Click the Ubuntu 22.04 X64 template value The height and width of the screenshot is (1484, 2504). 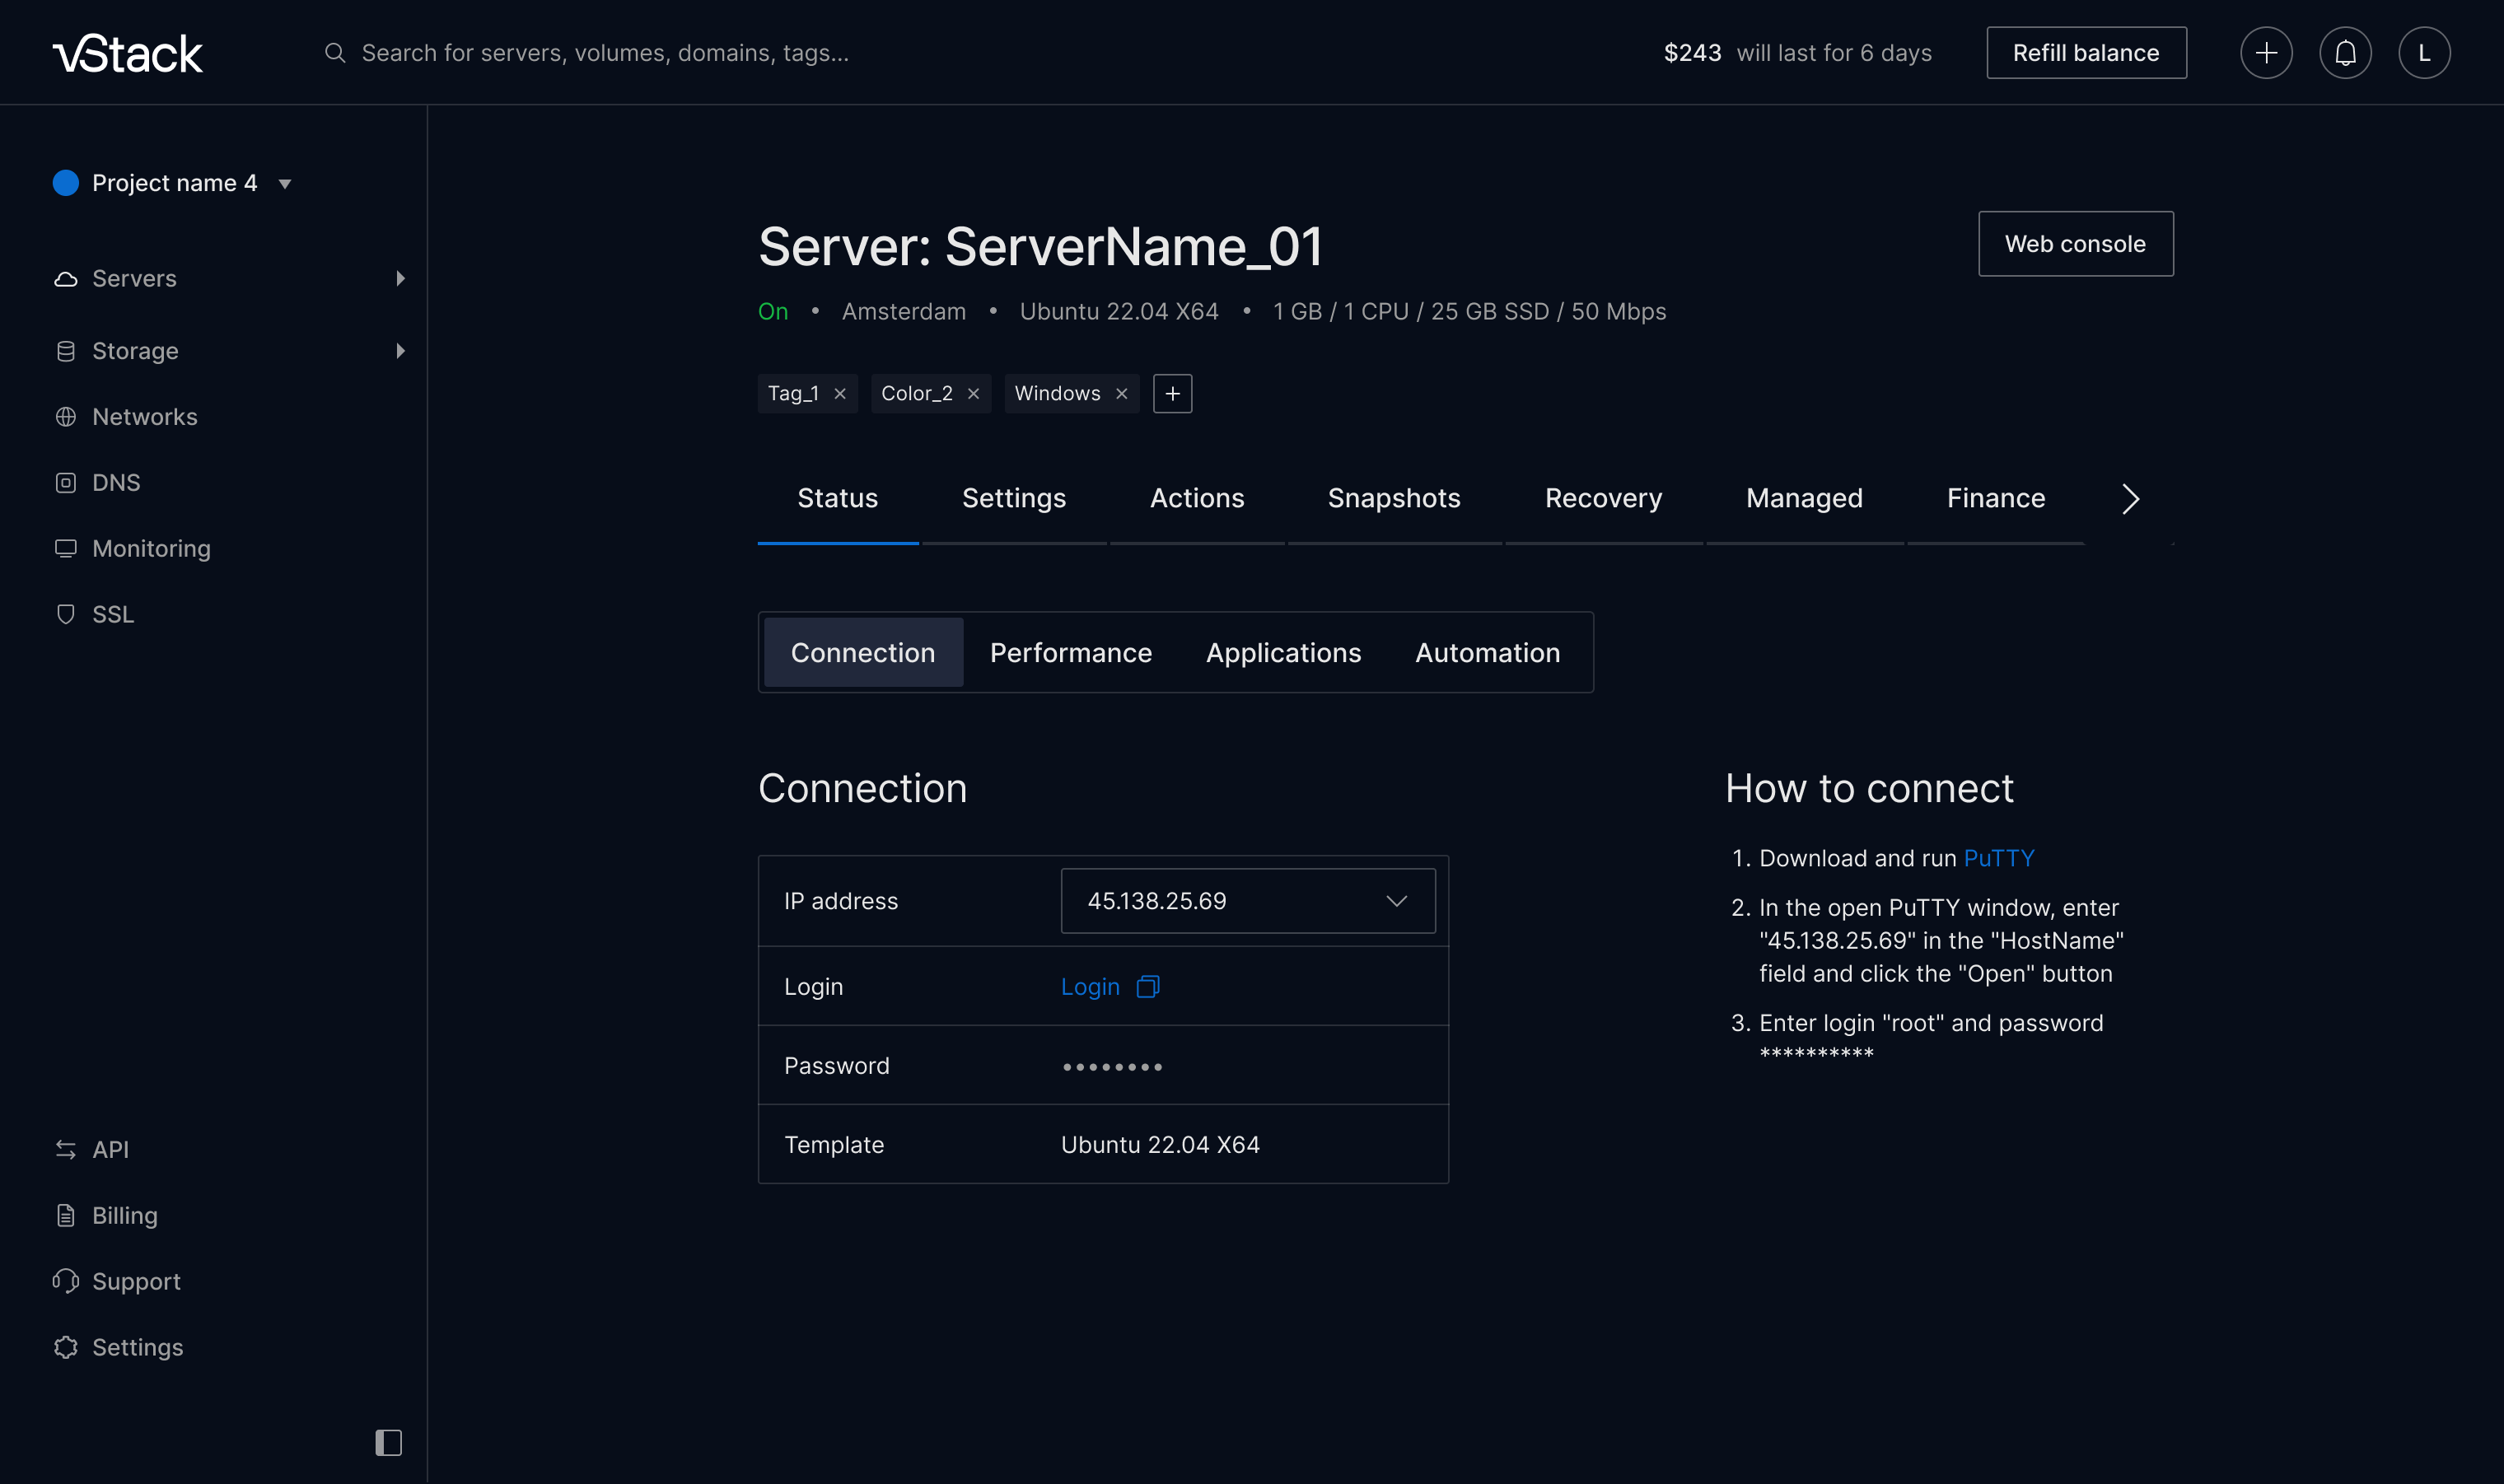pyautogui.click(x=1160, y=1145)
